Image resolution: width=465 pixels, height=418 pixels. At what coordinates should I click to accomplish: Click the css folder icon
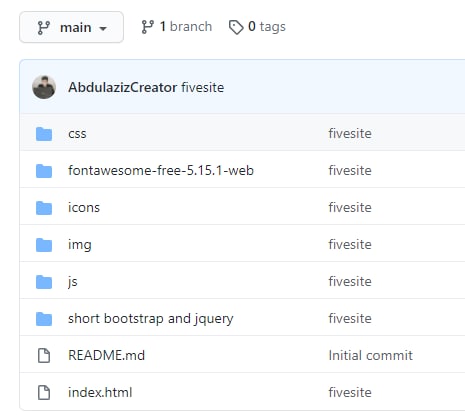44,134
